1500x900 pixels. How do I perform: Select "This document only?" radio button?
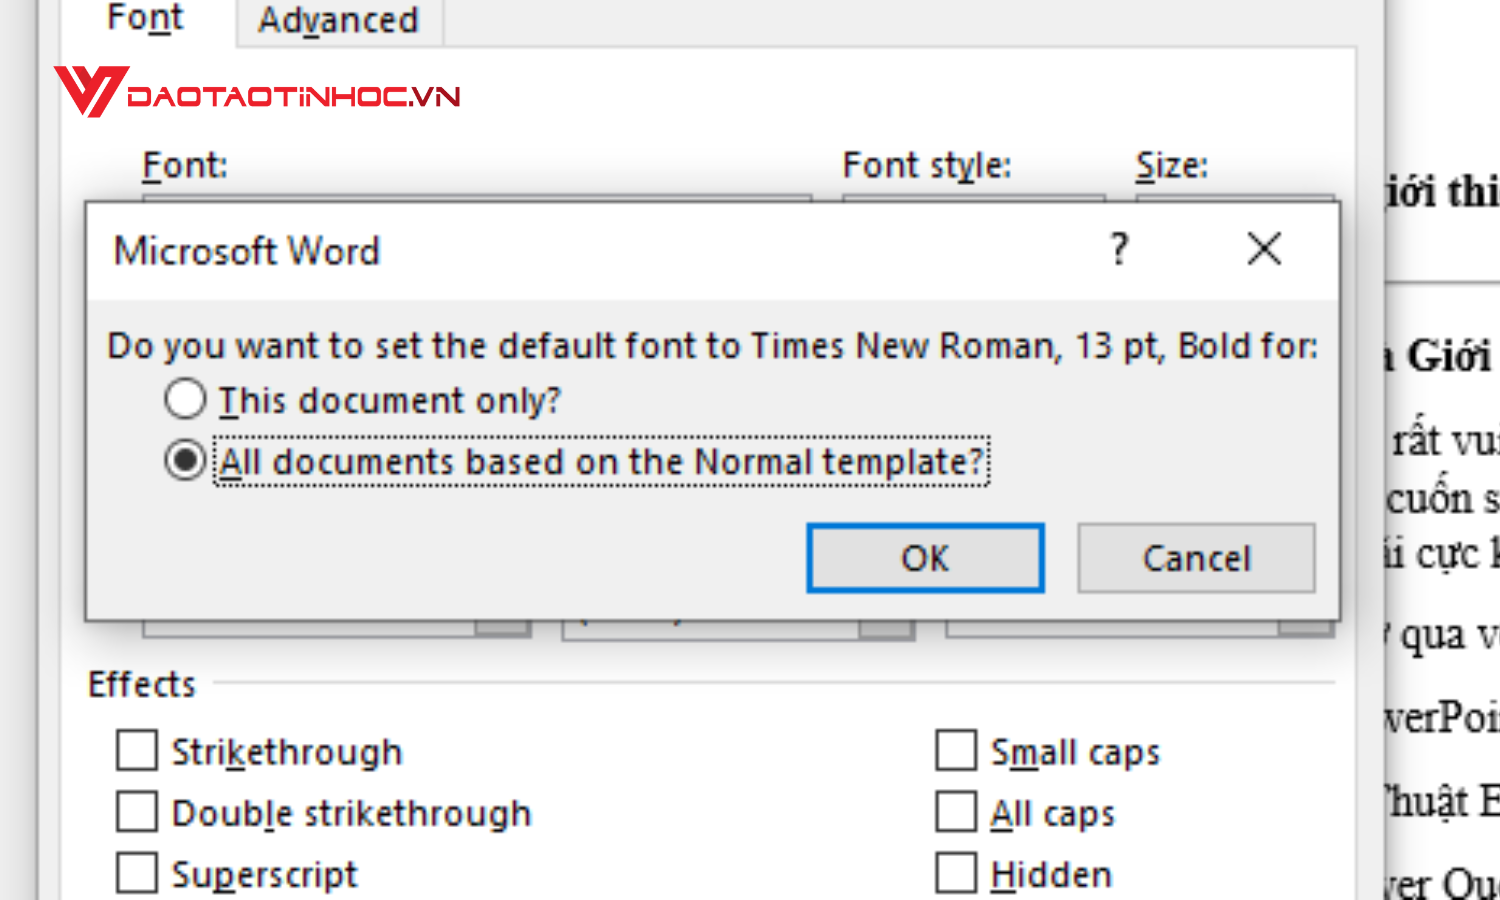tap(186, 400)
